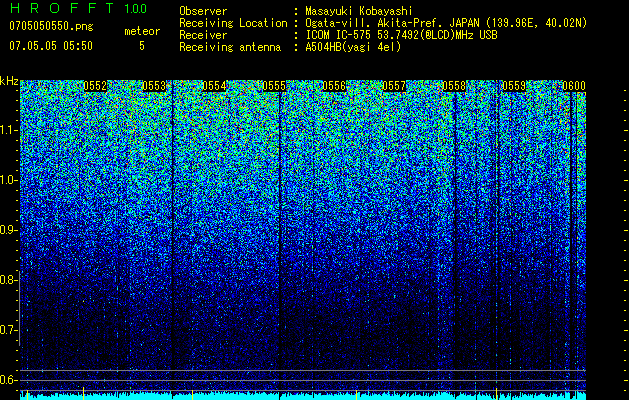Select the Ogata-vill. Akita-Pref. JAPAN location text
Viewport: 629px width, 400px height.
click(446, 23)
